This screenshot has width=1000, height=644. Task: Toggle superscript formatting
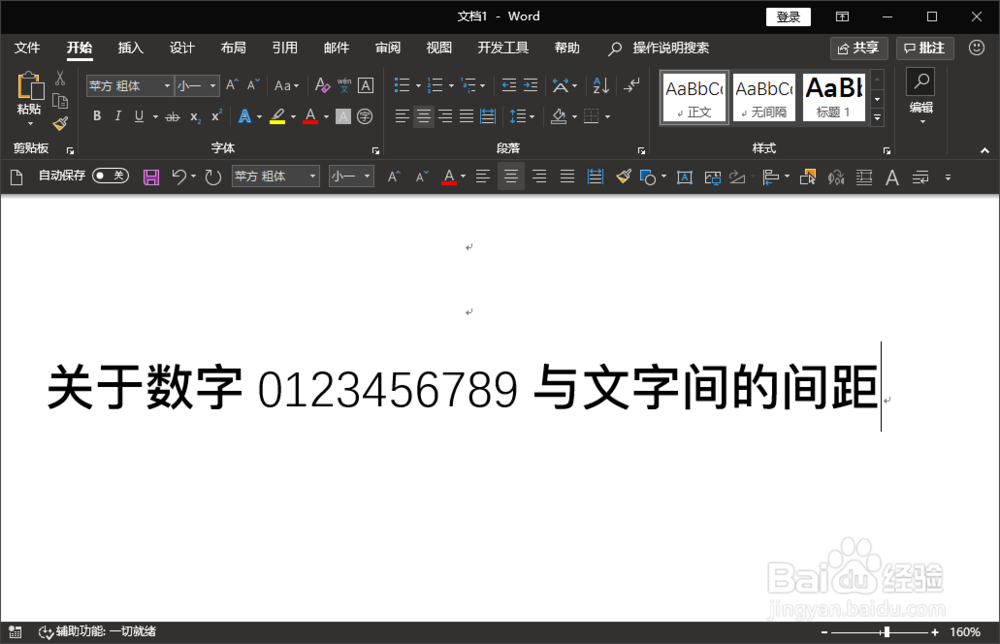coord(216,116)
